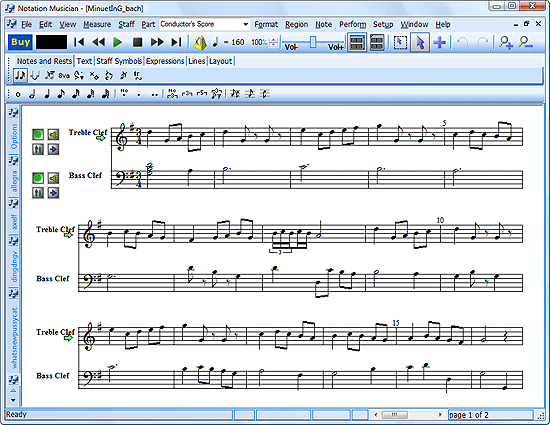The image size is (550, 425).
Task: Select the whole note duration
Action: tap(18, 94)
